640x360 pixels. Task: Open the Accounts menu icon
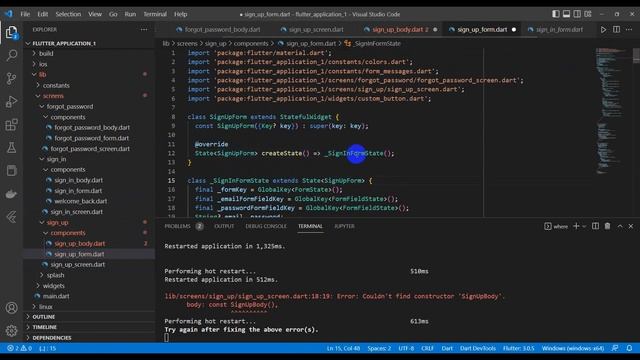(11, 307)
